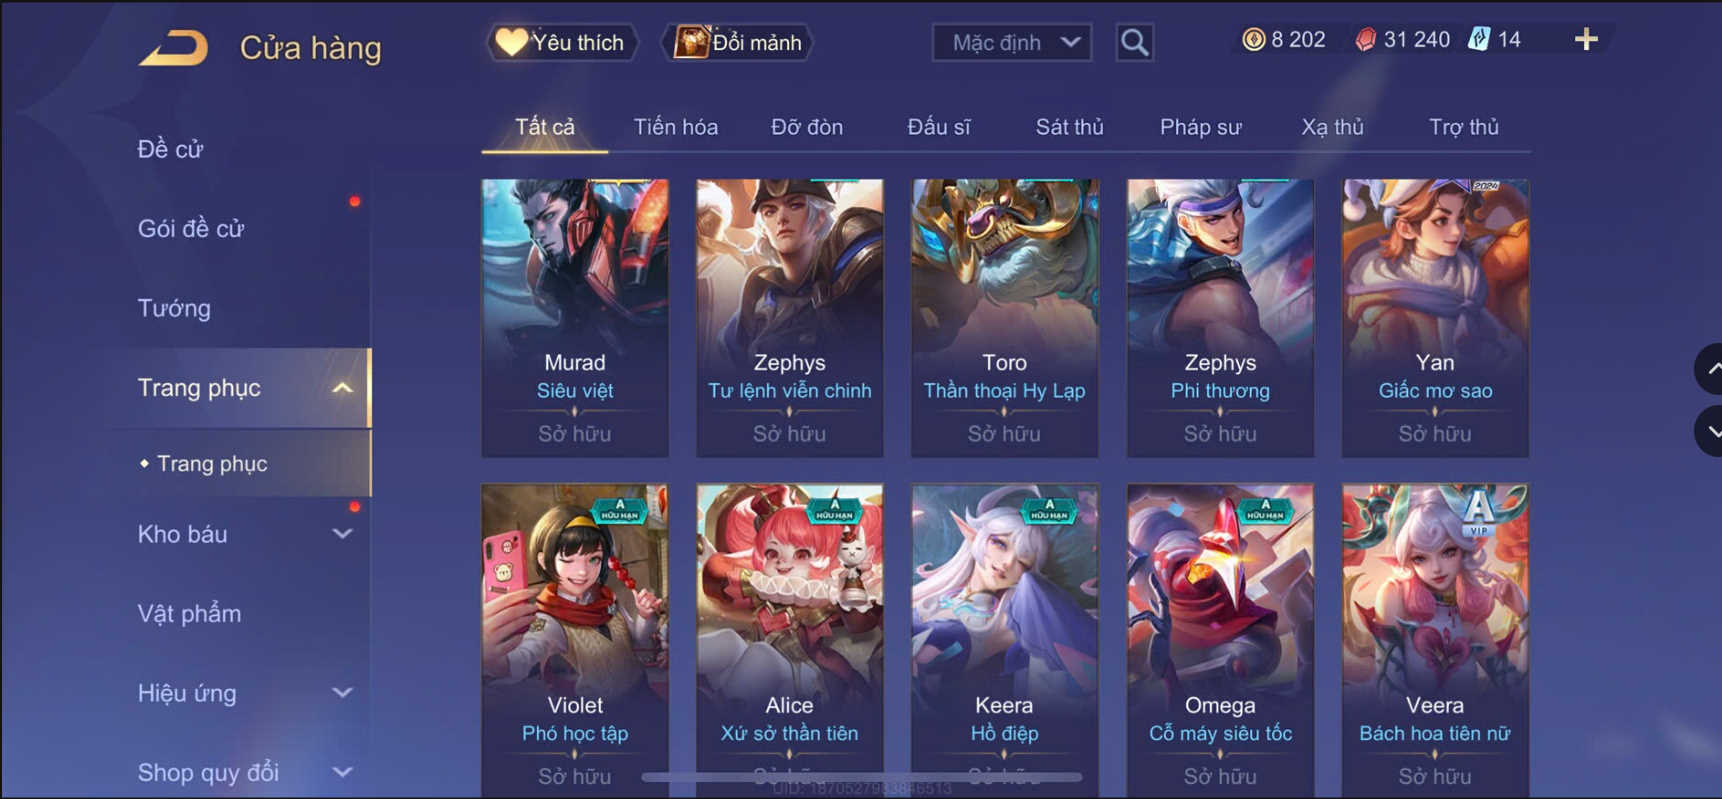
Task: Click the scroll-down arrow on right edge
Action: (x=1710, y=432)
